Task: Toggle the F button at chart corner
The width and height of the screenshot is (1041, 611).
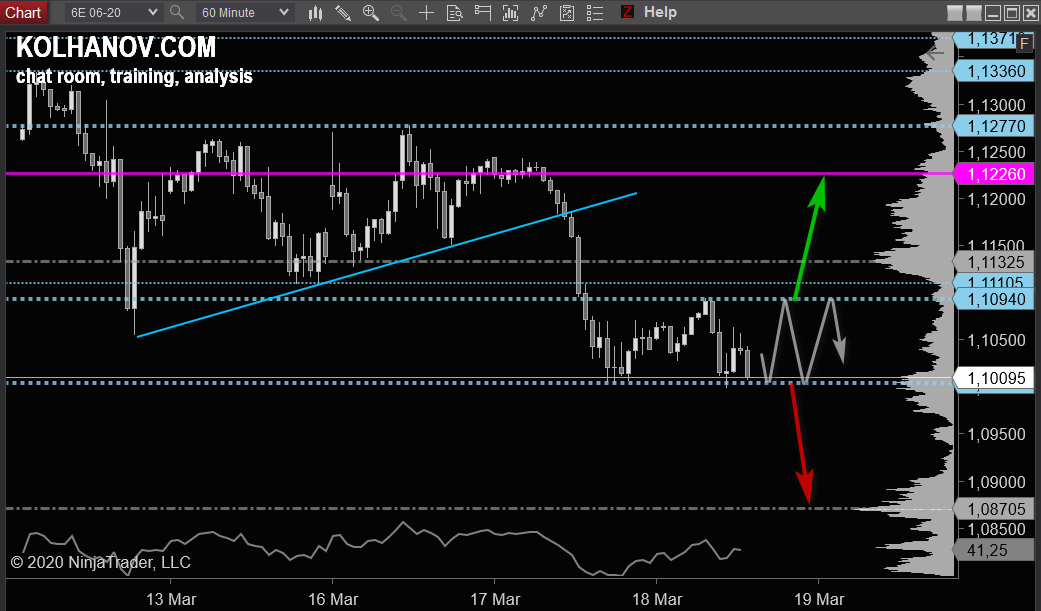Action: click(x=1024, y=44)
